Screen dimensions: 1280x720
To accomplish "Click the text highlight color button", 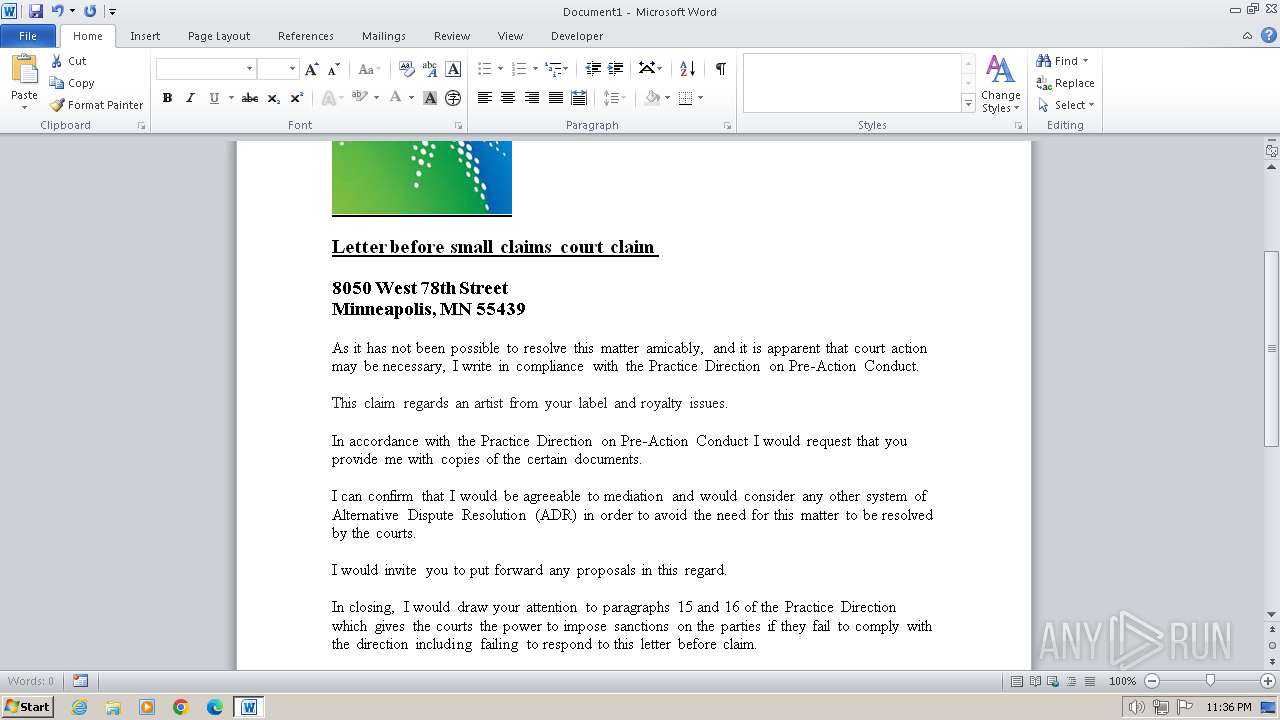I will 359,98.
